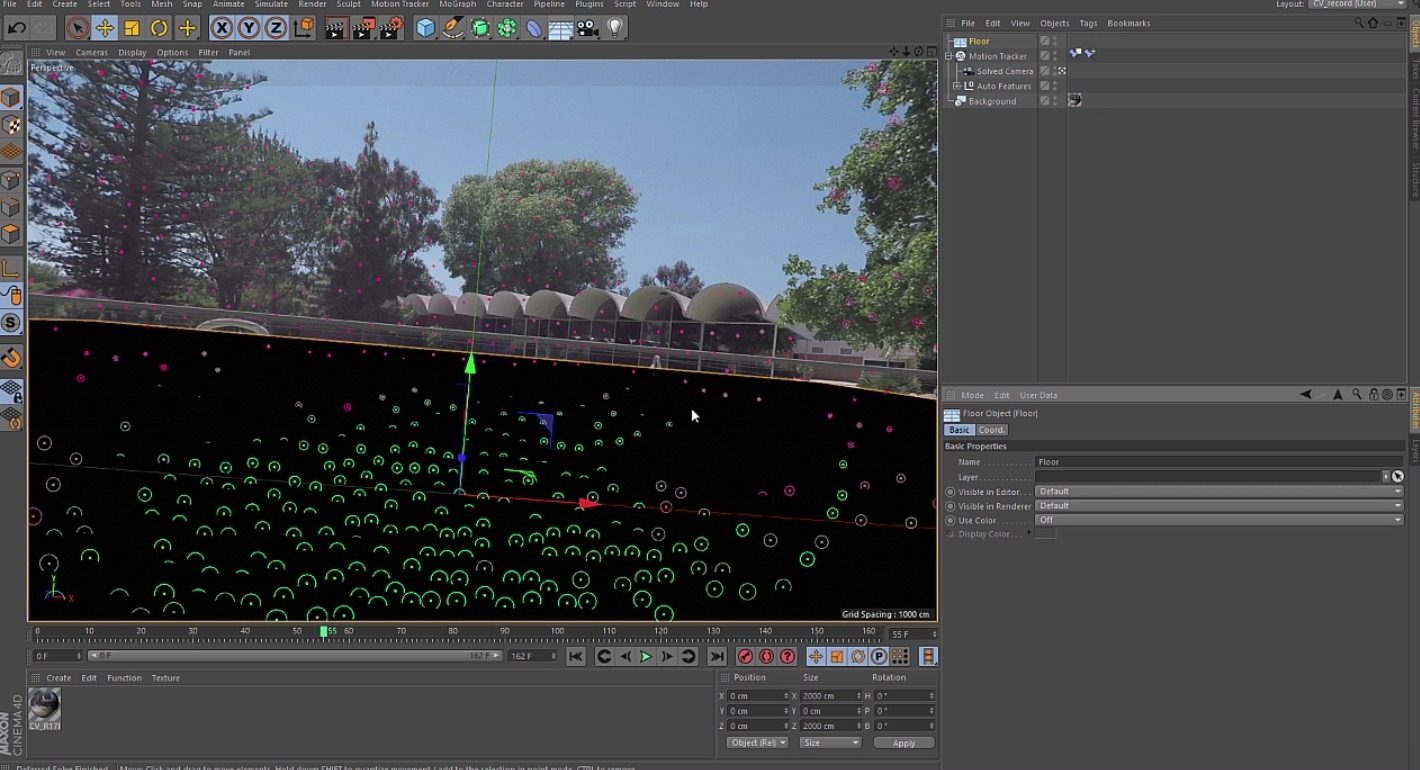Screen dimensions: 1420x770
Task: Open the green generators (subdivision) icon
Action: tap(480, 28)
